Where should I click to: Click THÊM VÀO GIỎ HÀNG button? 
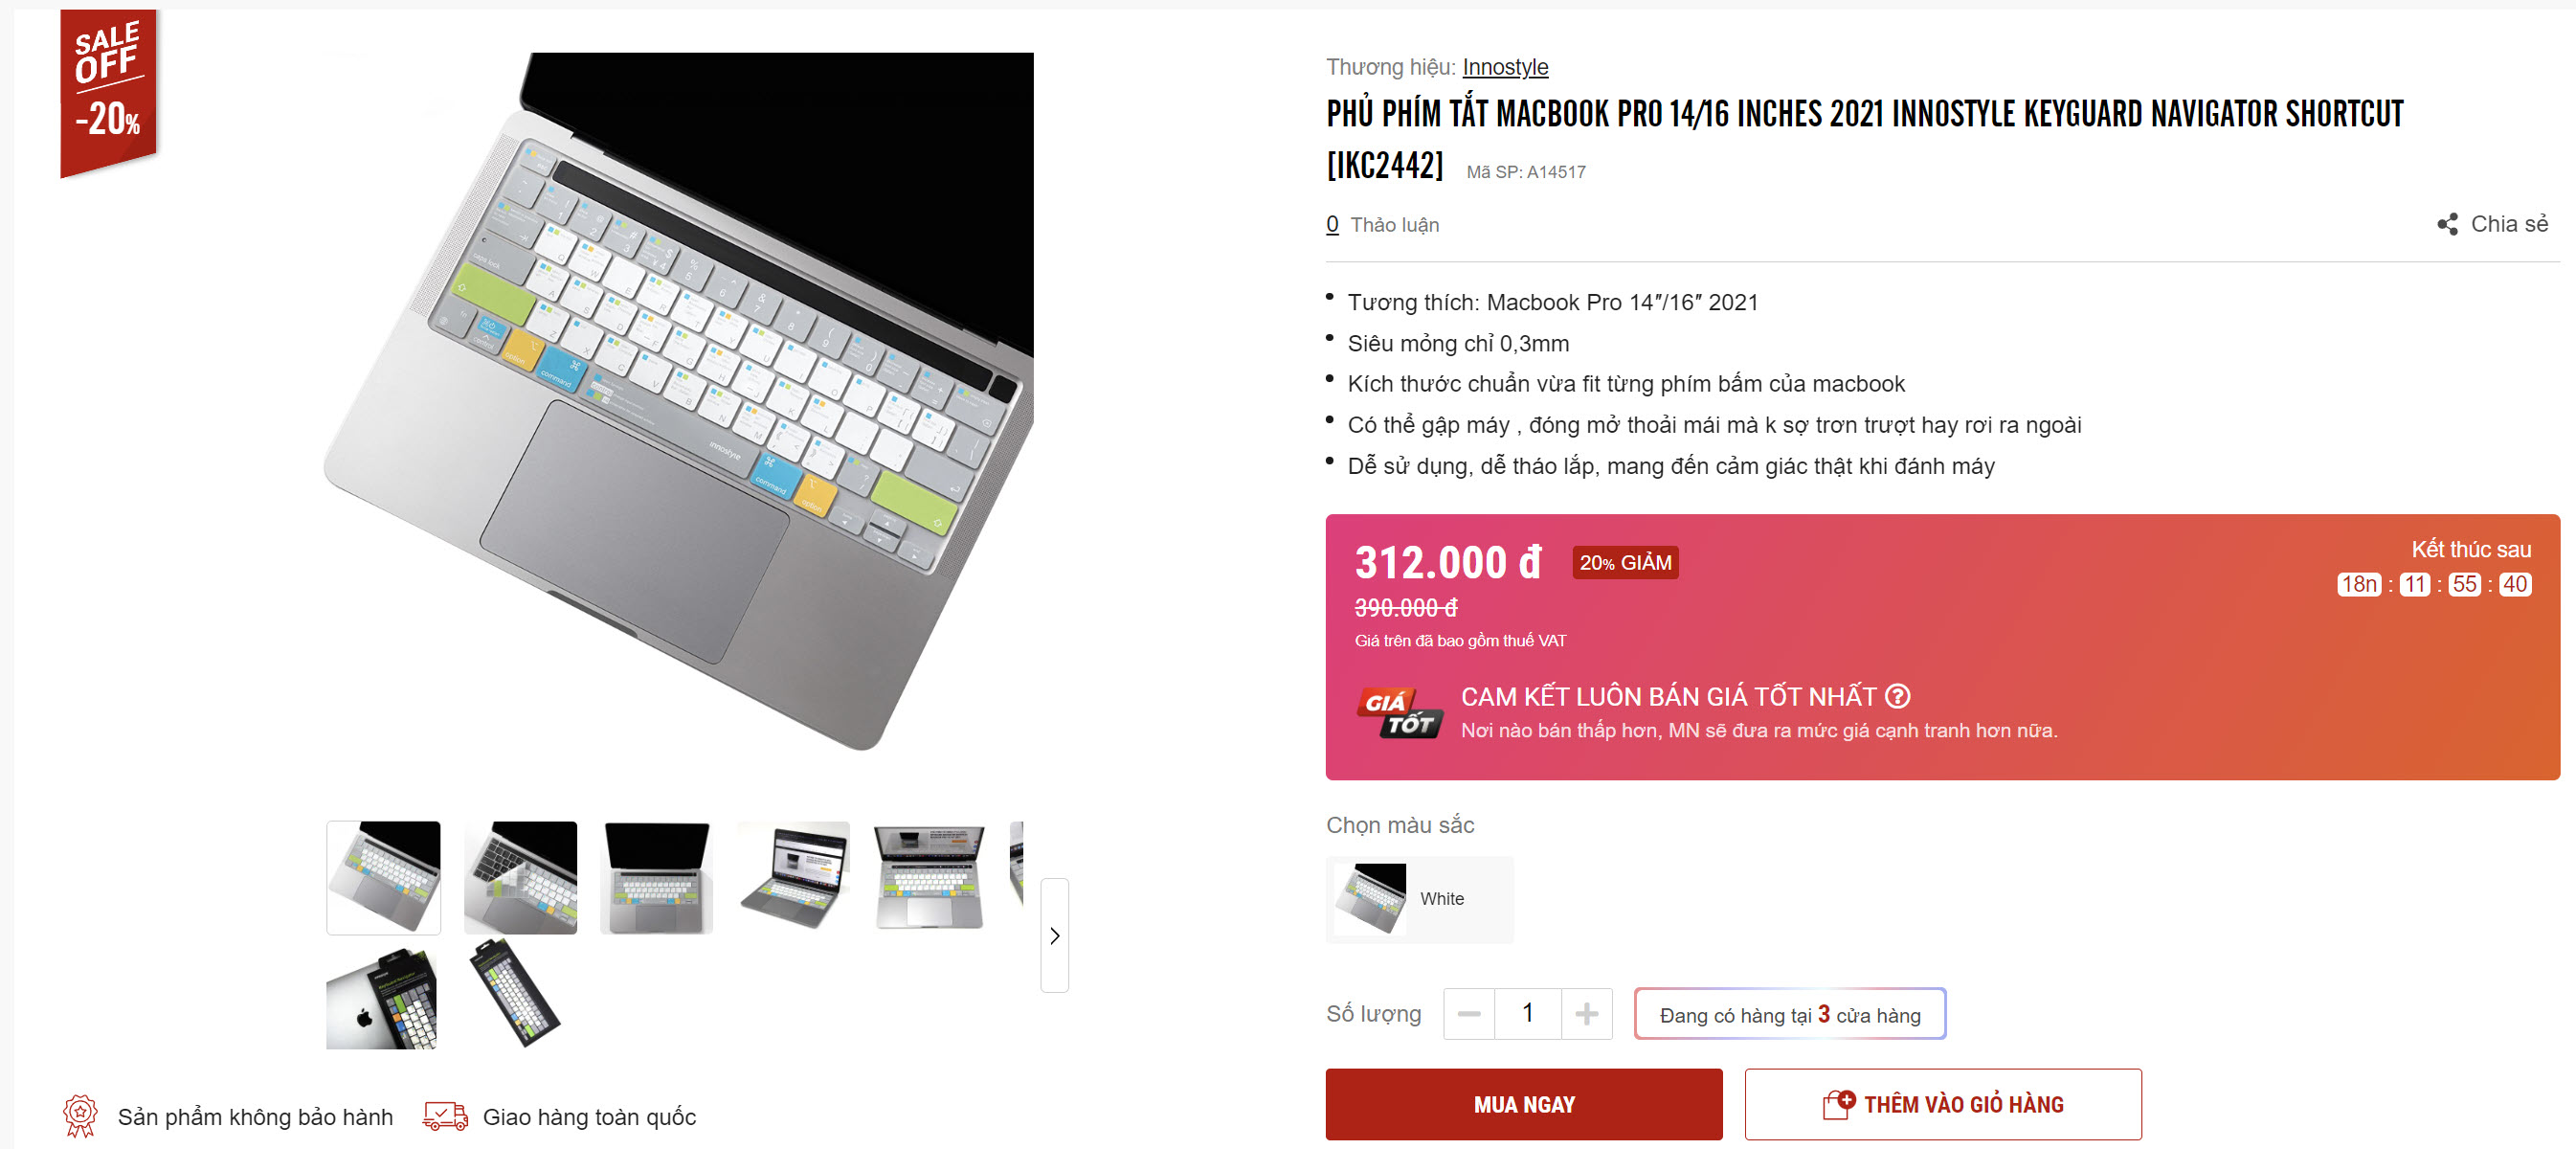[x=1942, y=1104]
